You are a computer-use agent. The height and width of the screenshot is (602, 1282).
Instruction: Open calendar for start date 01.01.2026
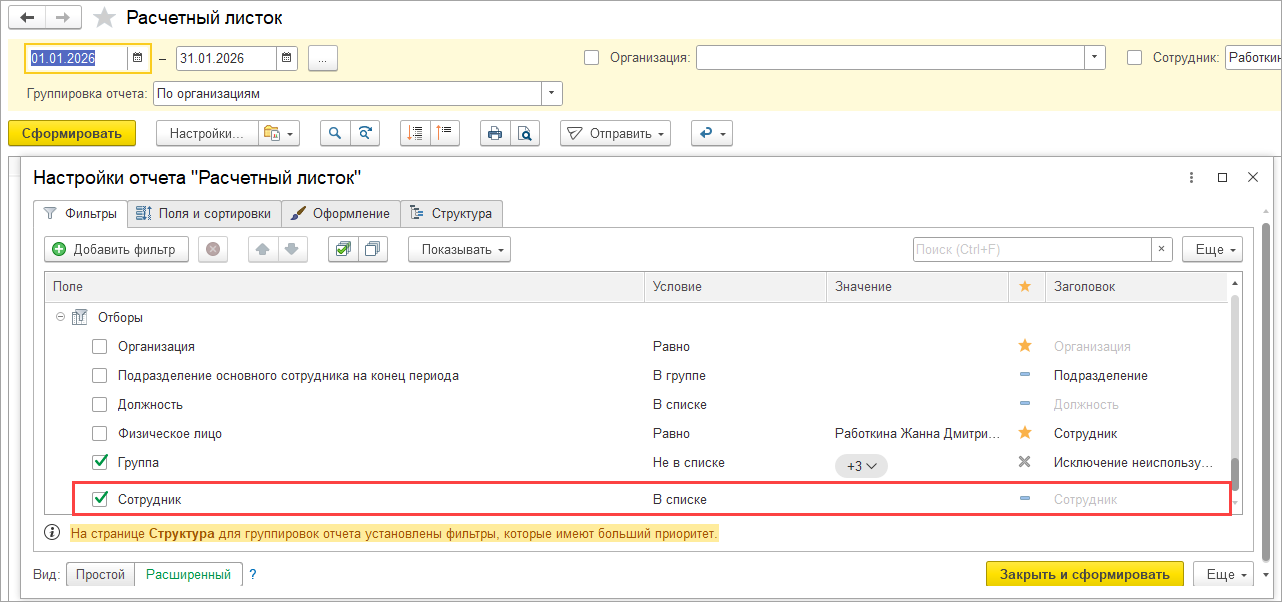pyautogui.click(x=137, y=58)
